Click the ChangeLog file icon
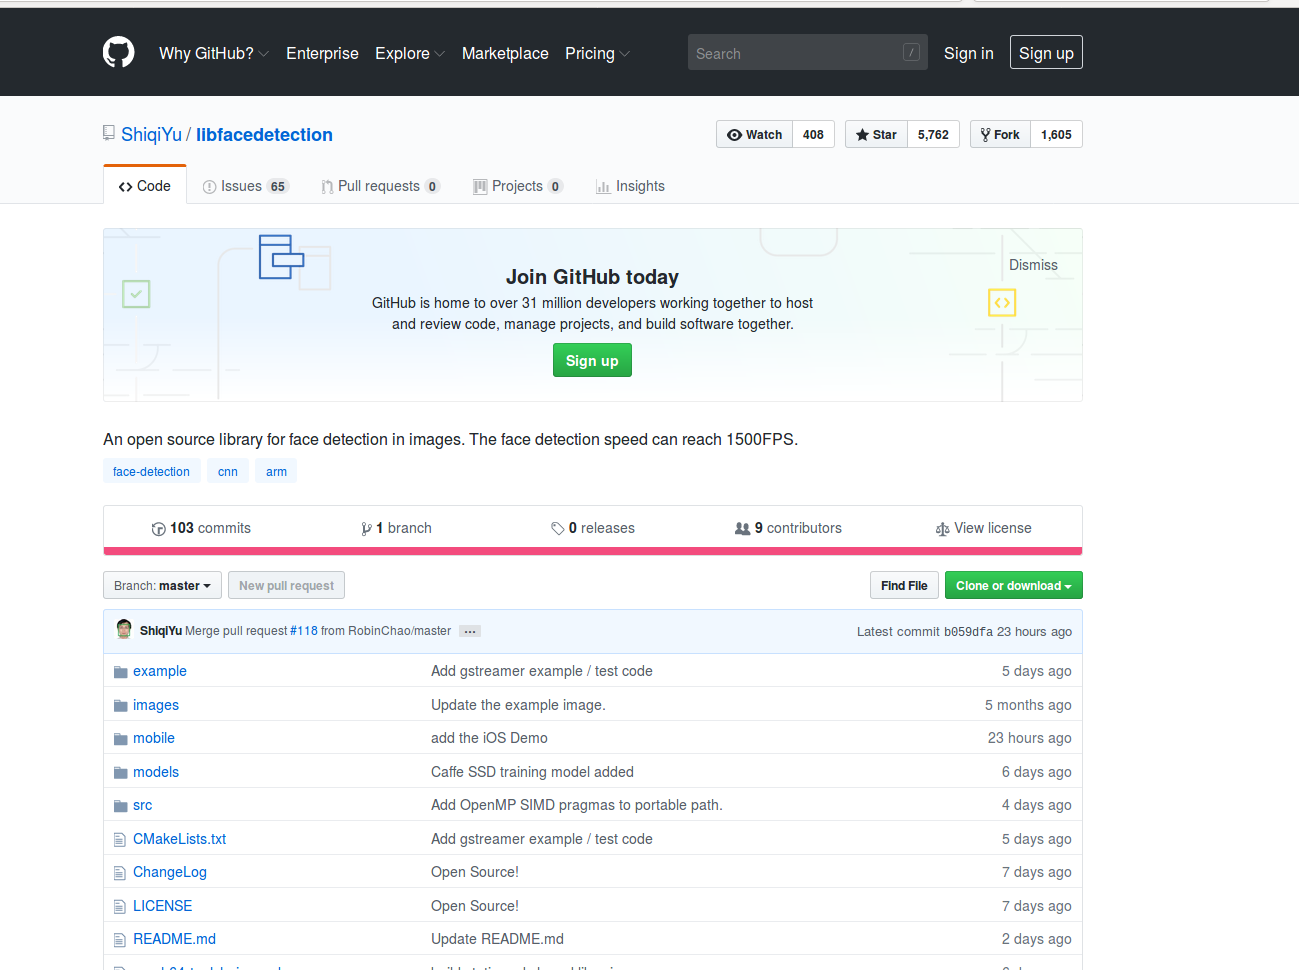 120,873
